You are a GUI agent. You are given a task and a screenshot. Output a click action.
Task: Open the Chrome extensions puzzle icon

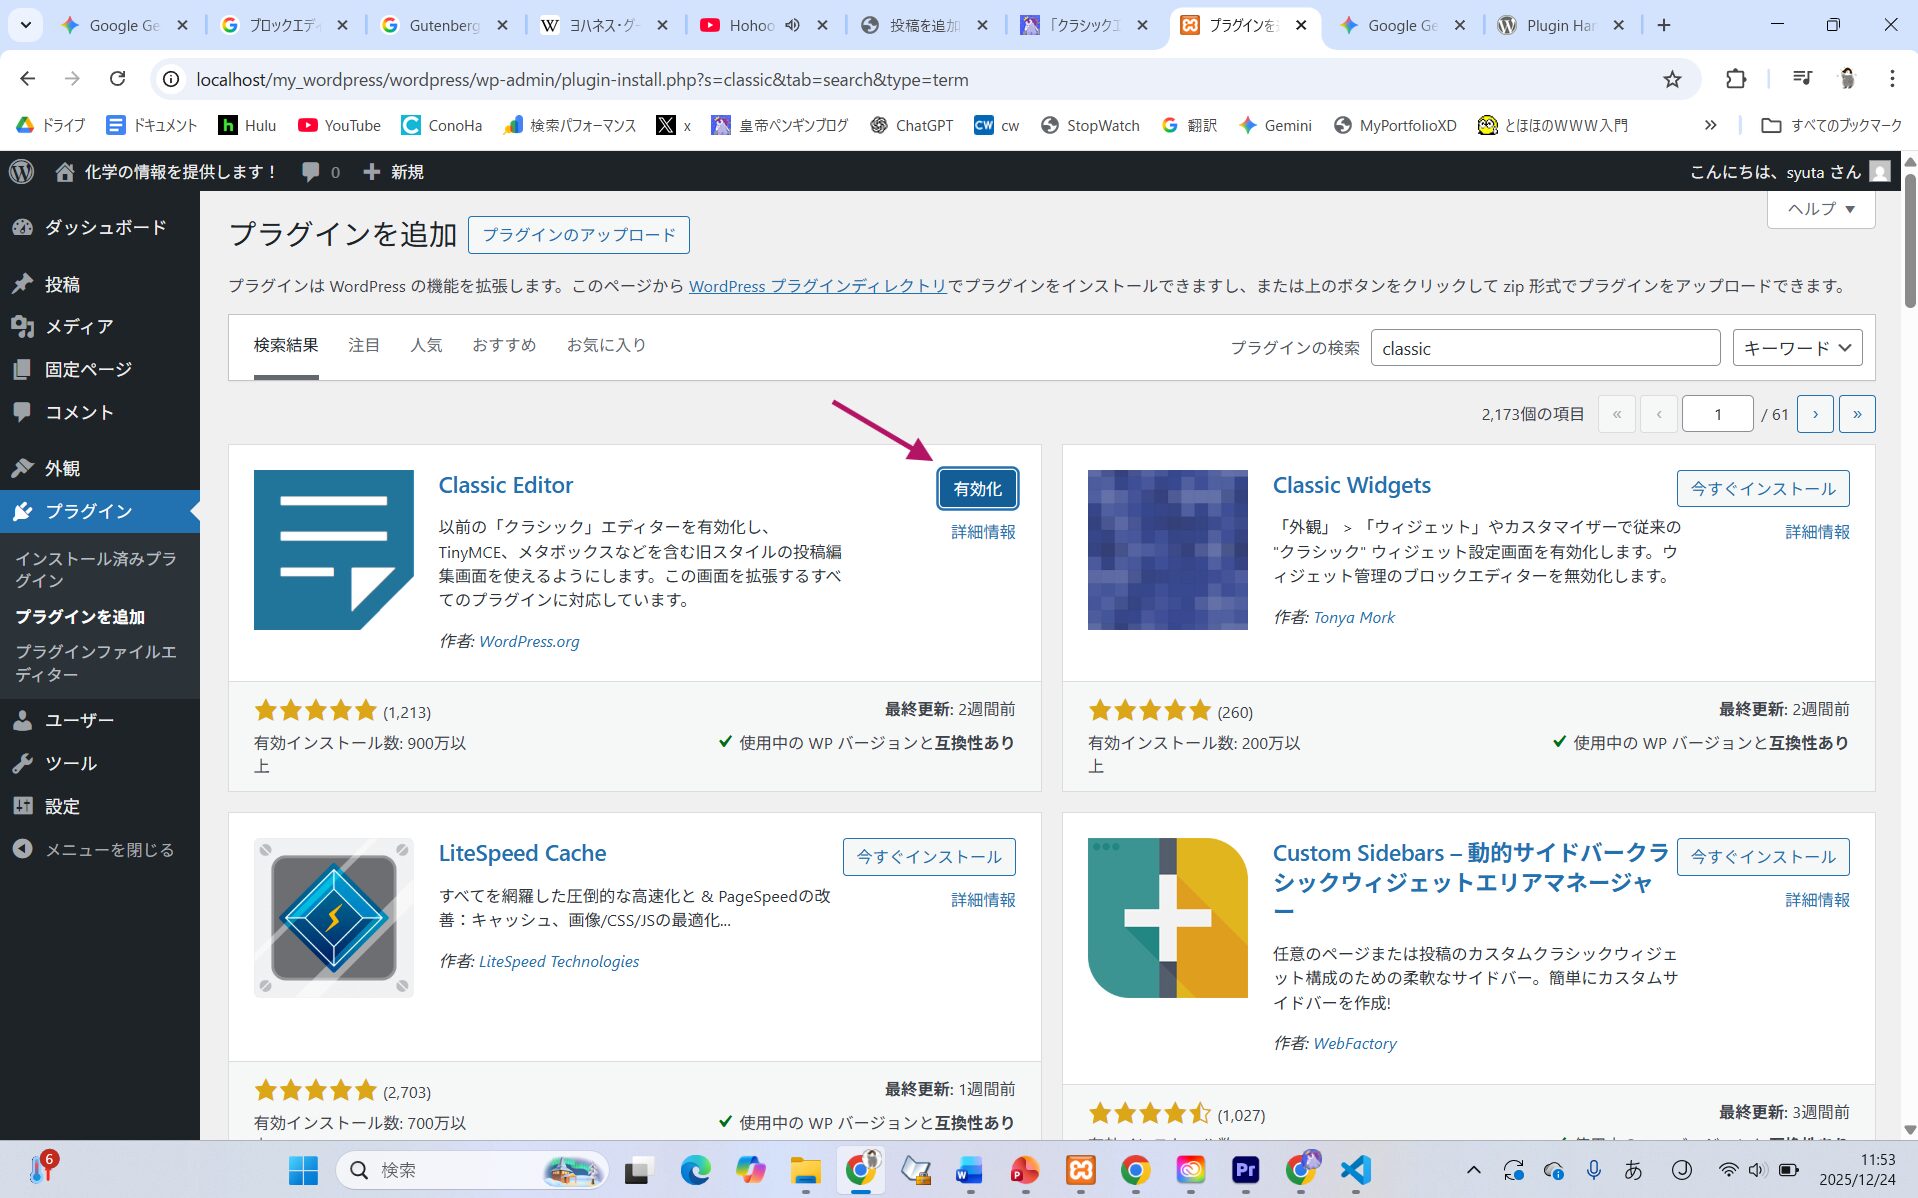coord(1736,79)
